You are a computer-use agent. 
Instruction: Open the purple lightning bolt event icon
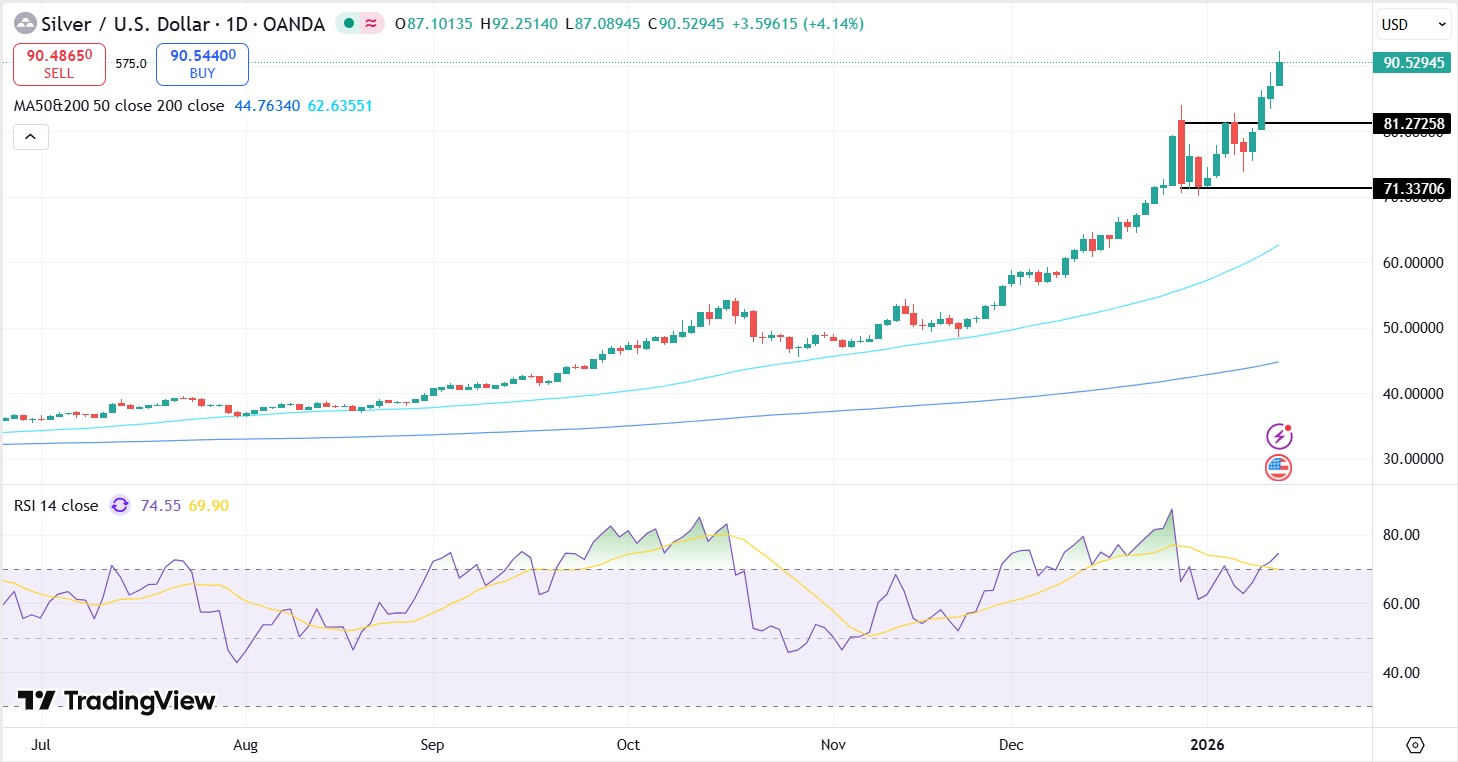(x=1279, y=436)
